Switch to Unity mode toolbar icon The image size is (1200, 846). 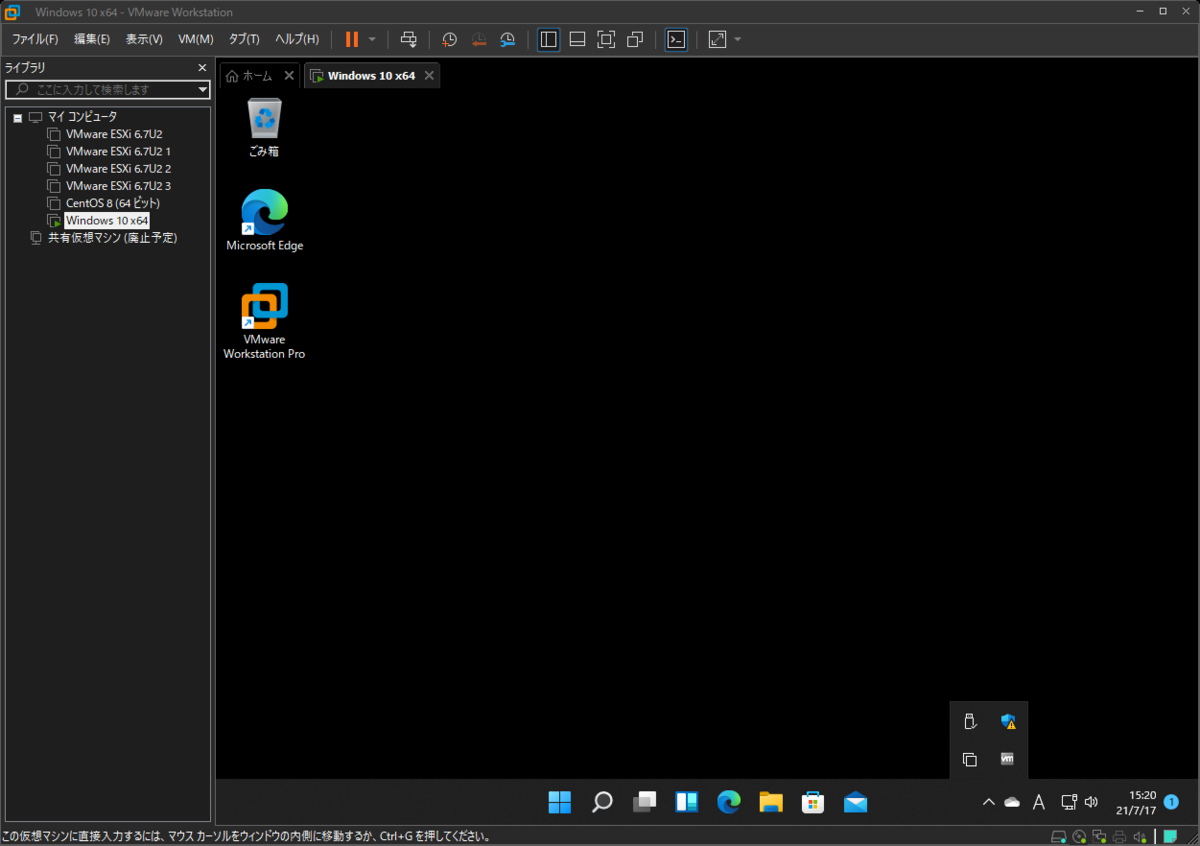tap(635, 40)
